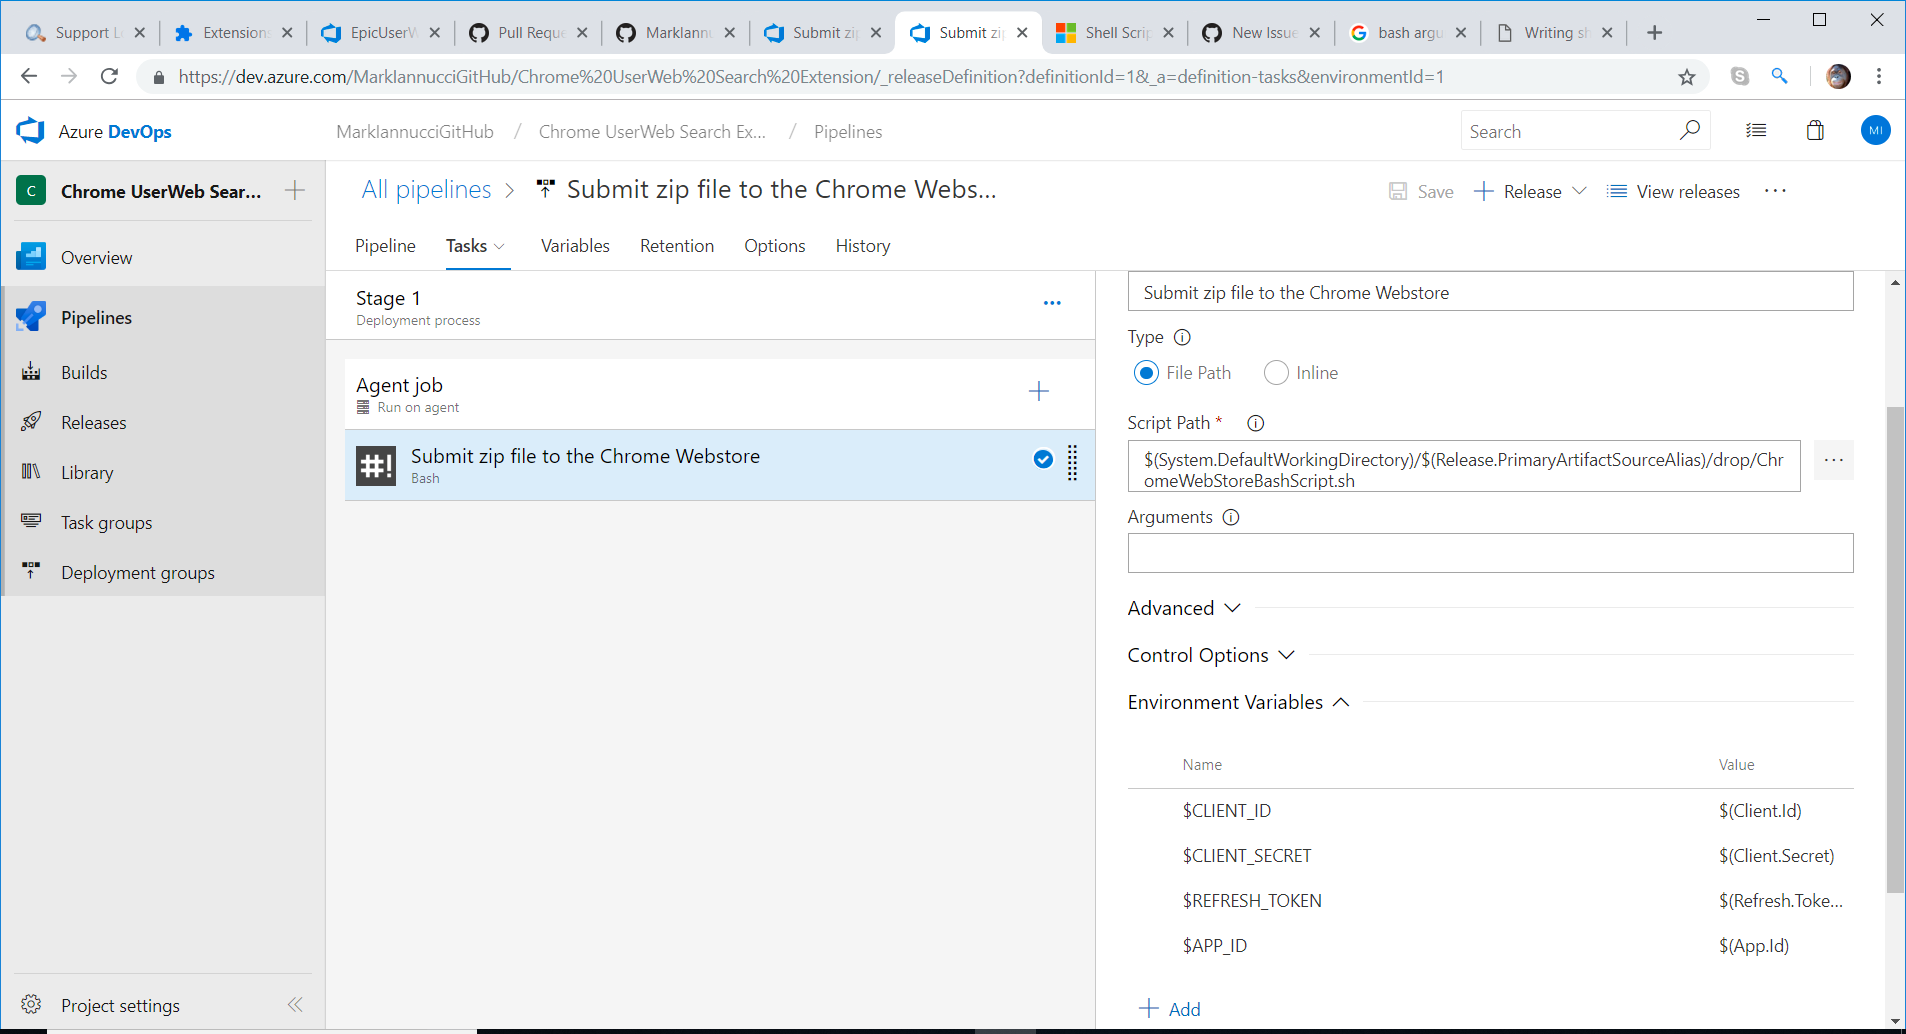Open the Overview sidebar icon

click(31, 257)
